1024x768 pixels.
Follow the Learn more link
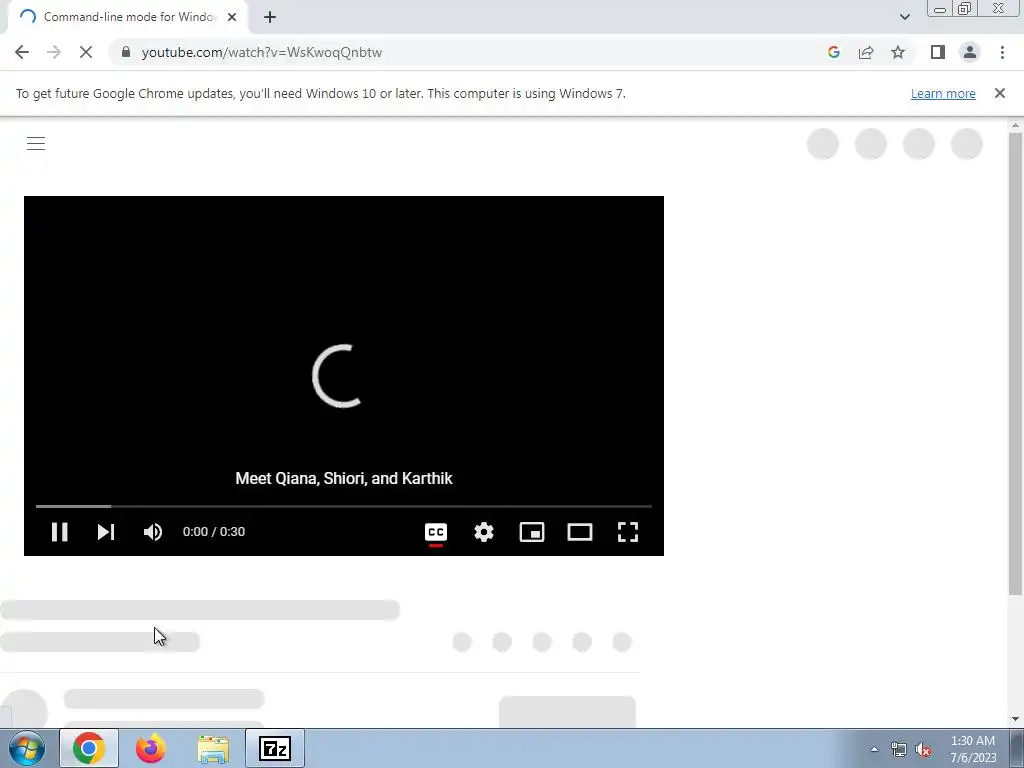(x=943, y=93)
